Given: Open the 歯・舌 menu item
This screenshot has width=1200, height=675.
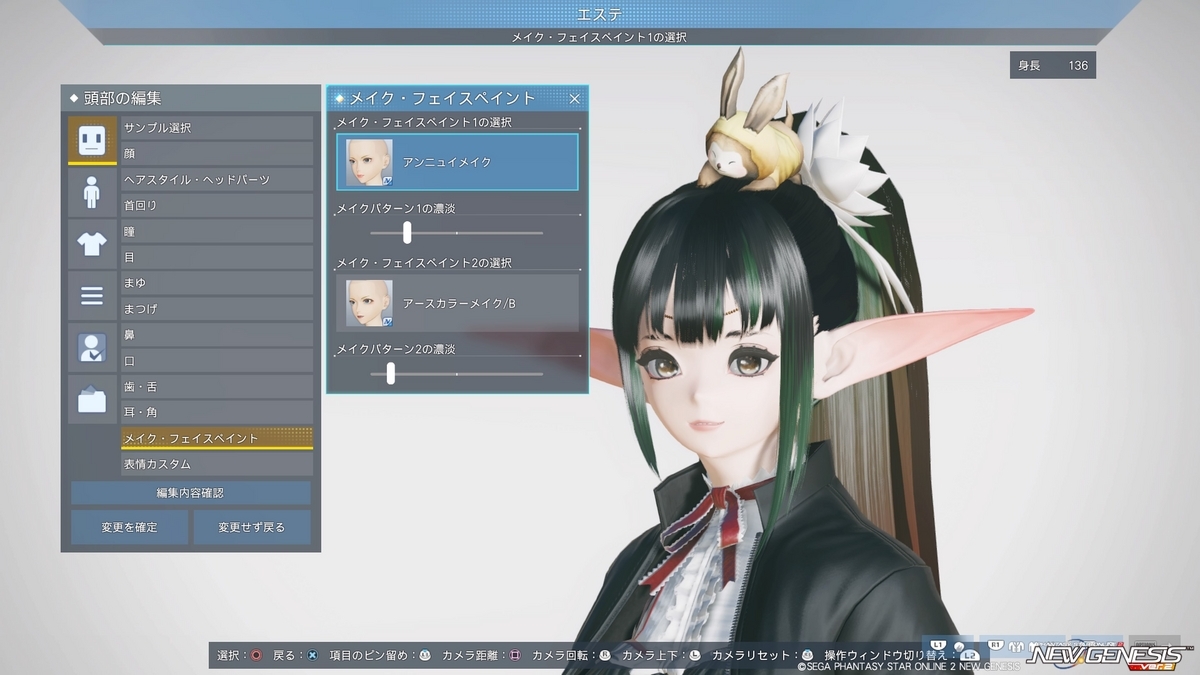Looking at the screenshot, I should (x=217, y=387).
